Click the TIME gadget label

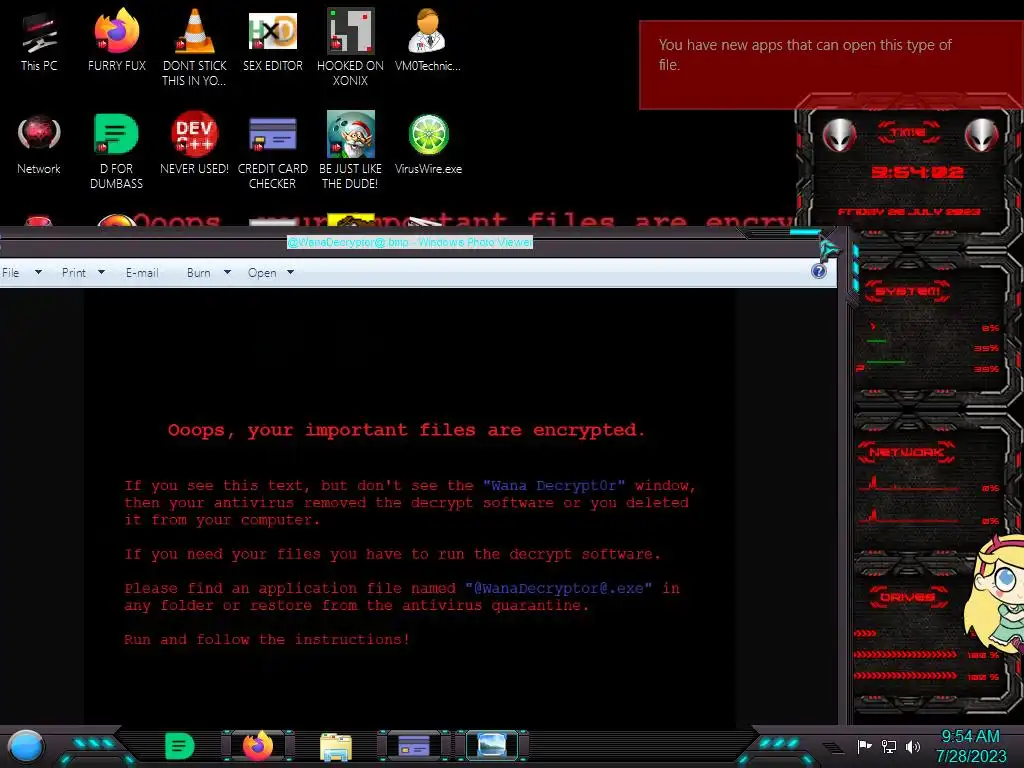908,133
